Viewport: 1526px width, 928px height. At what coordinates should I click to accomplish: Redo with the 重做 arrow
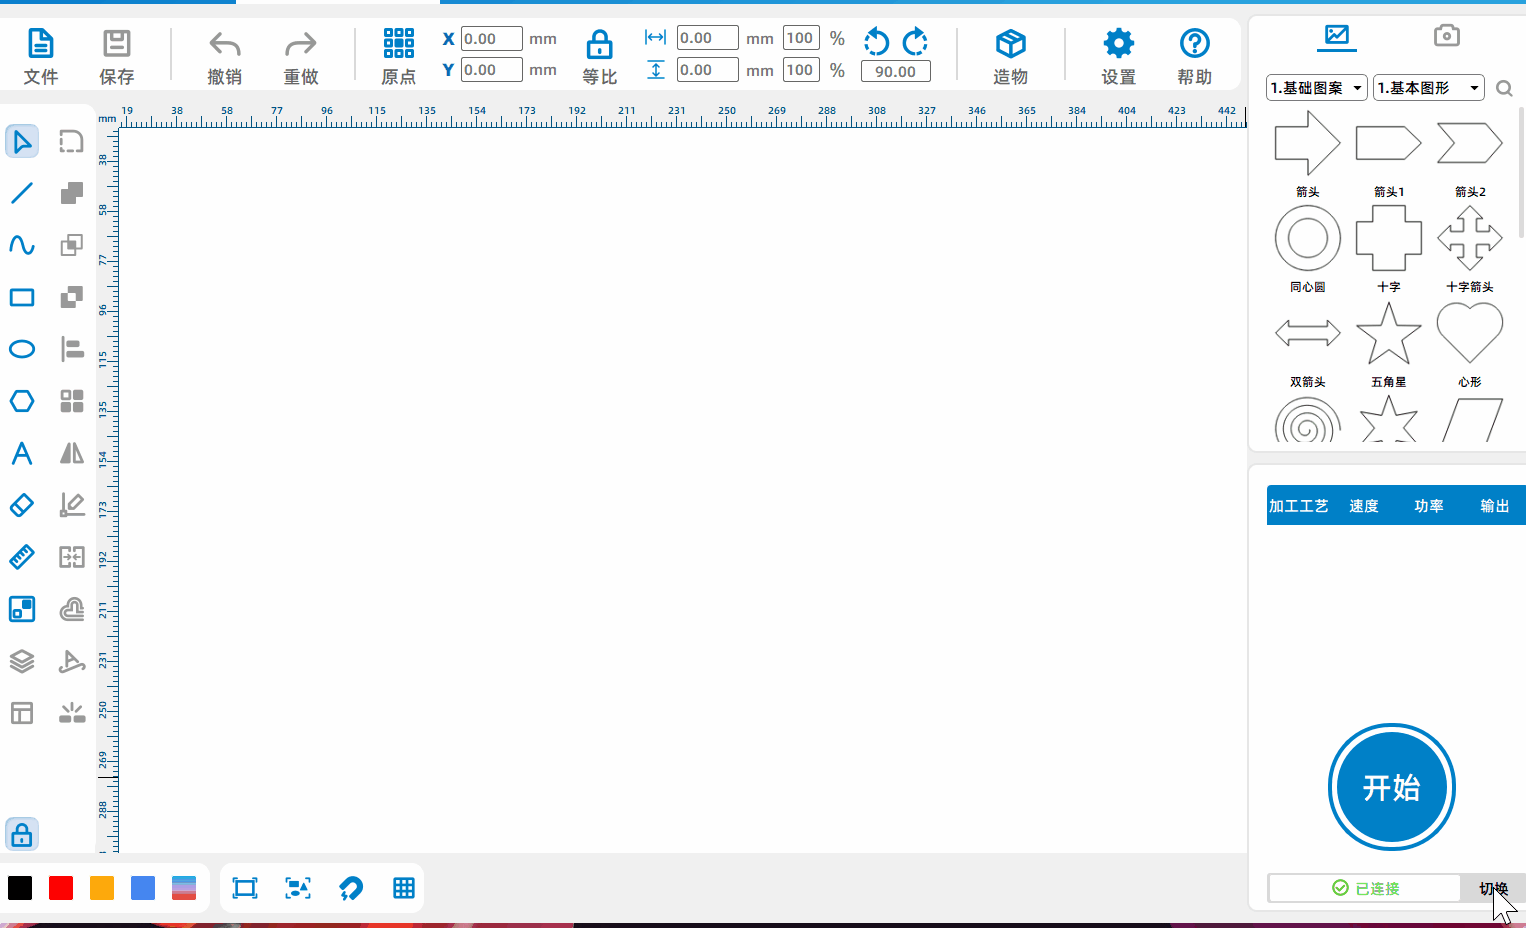pos(301,56)
